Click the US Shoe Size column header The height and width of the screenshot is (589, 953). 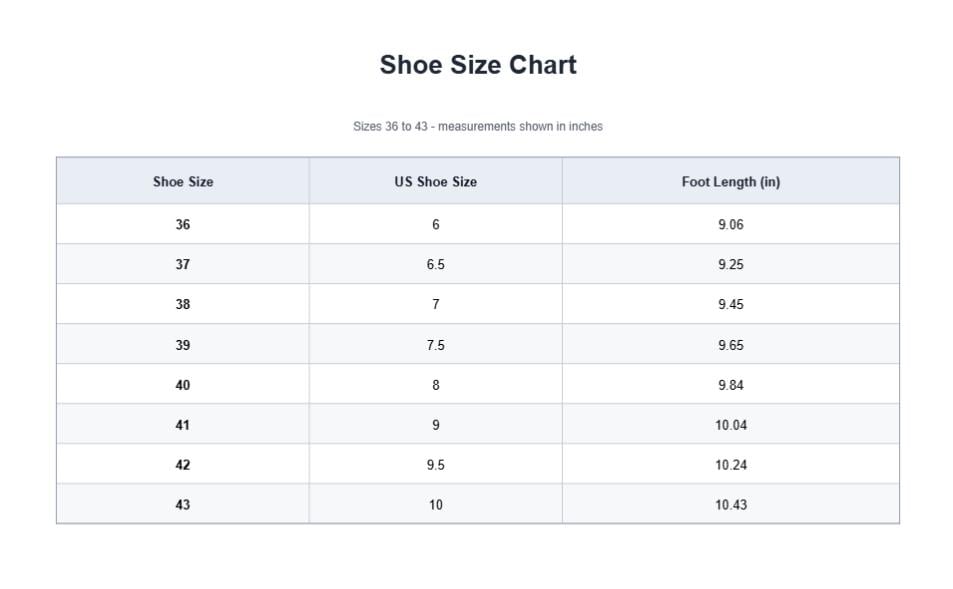(436, 181)
